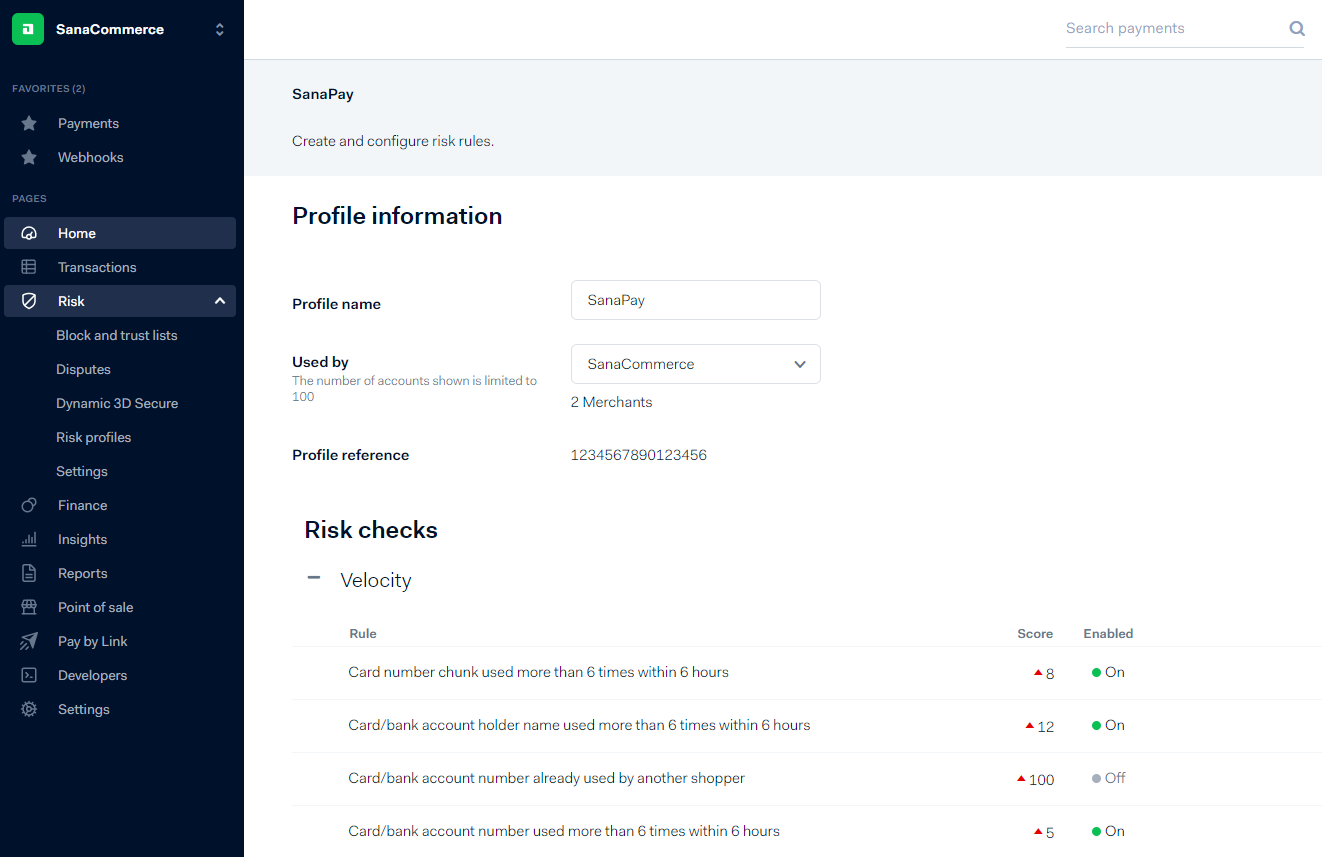1322x857 pixels.
Task: Click the Point of sale store icon
Action: 29,607
